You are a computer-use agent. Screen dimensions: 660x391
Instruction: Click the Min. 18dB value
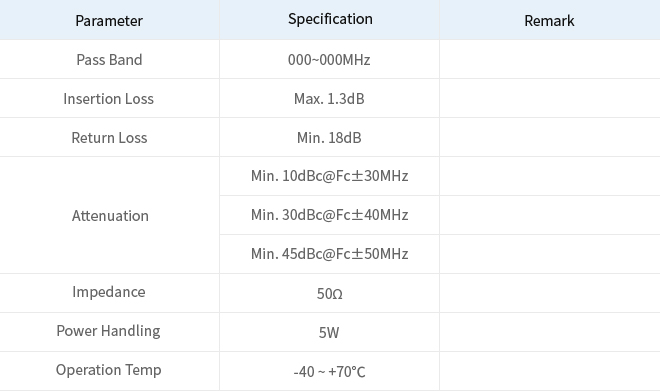[x=329, y=138]
